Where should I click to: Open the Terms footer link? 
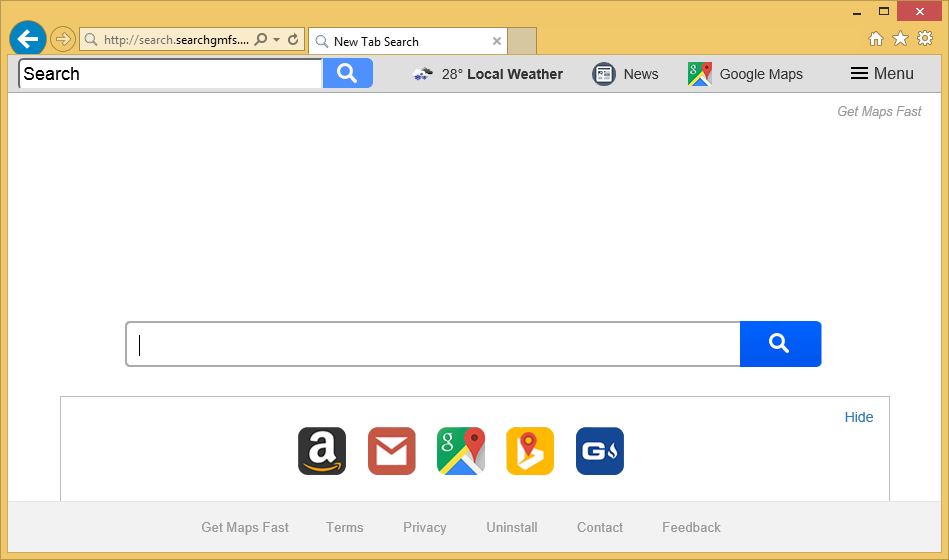344,527
